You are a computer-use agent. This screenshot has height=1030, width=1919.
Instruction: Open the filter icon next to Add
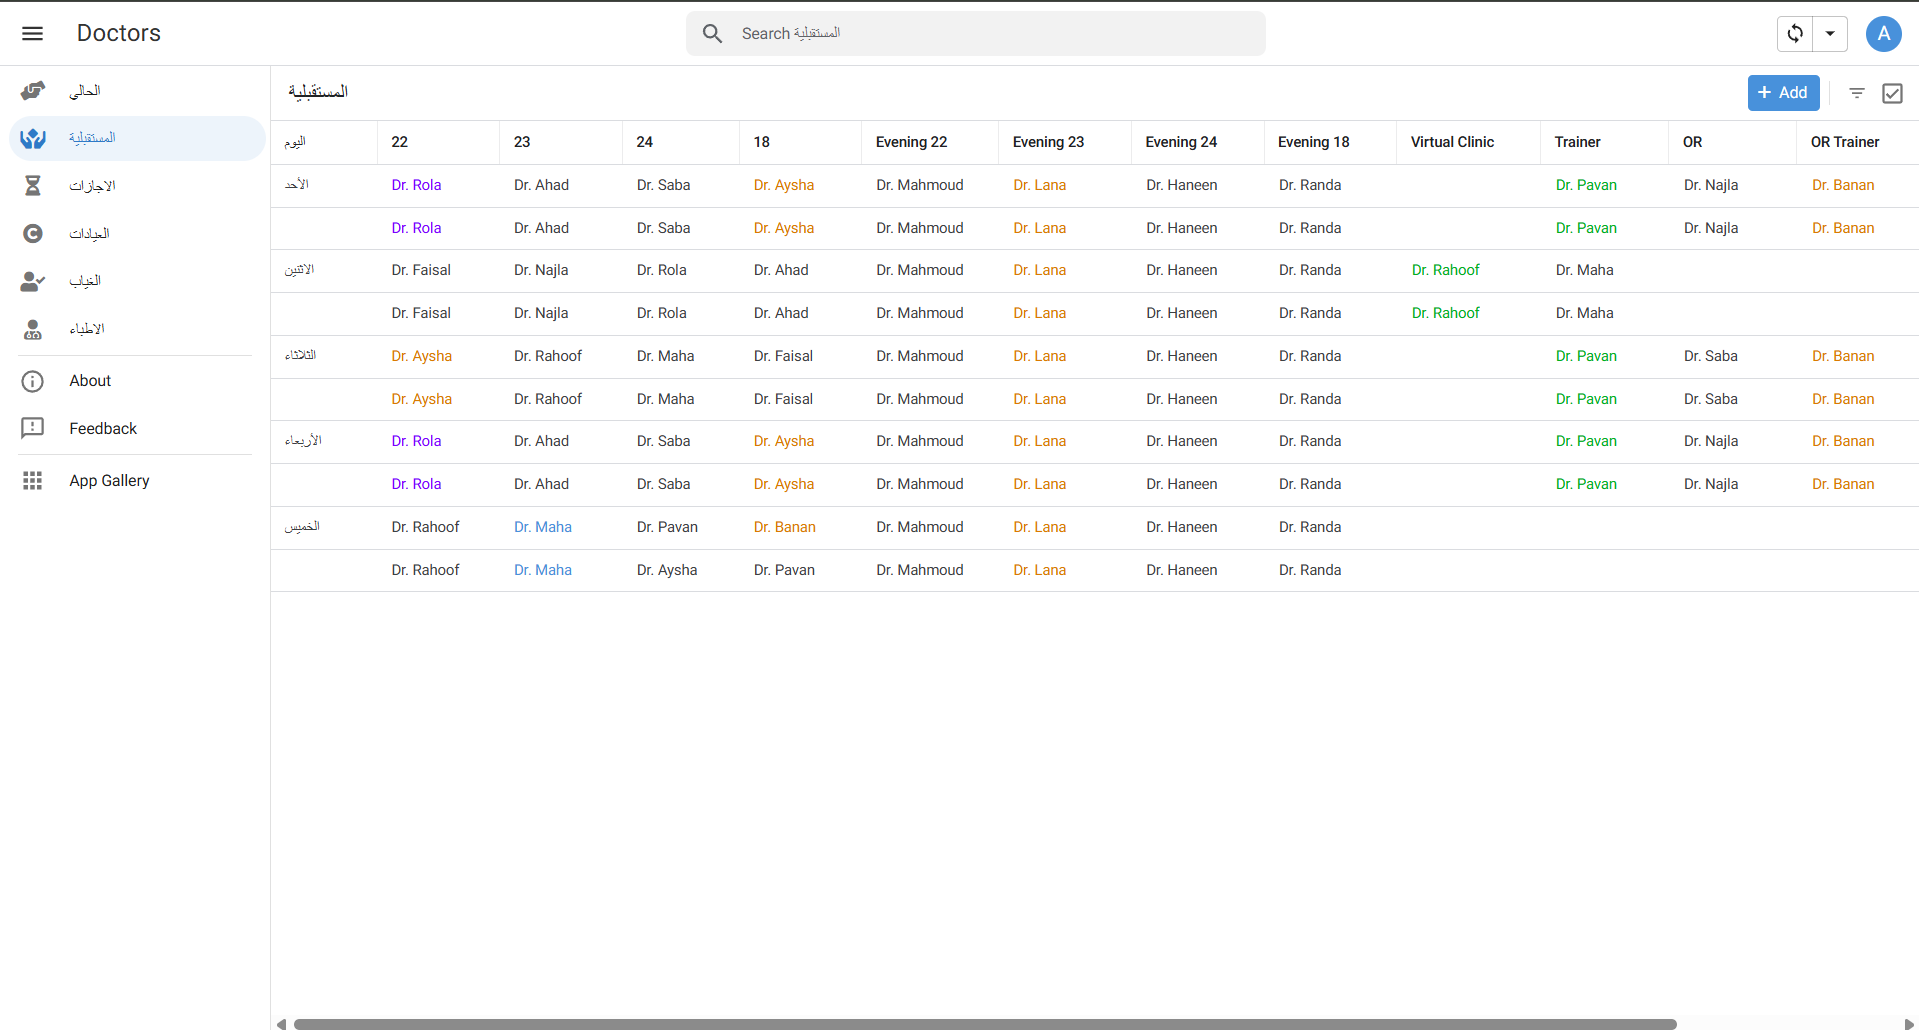1857,93
